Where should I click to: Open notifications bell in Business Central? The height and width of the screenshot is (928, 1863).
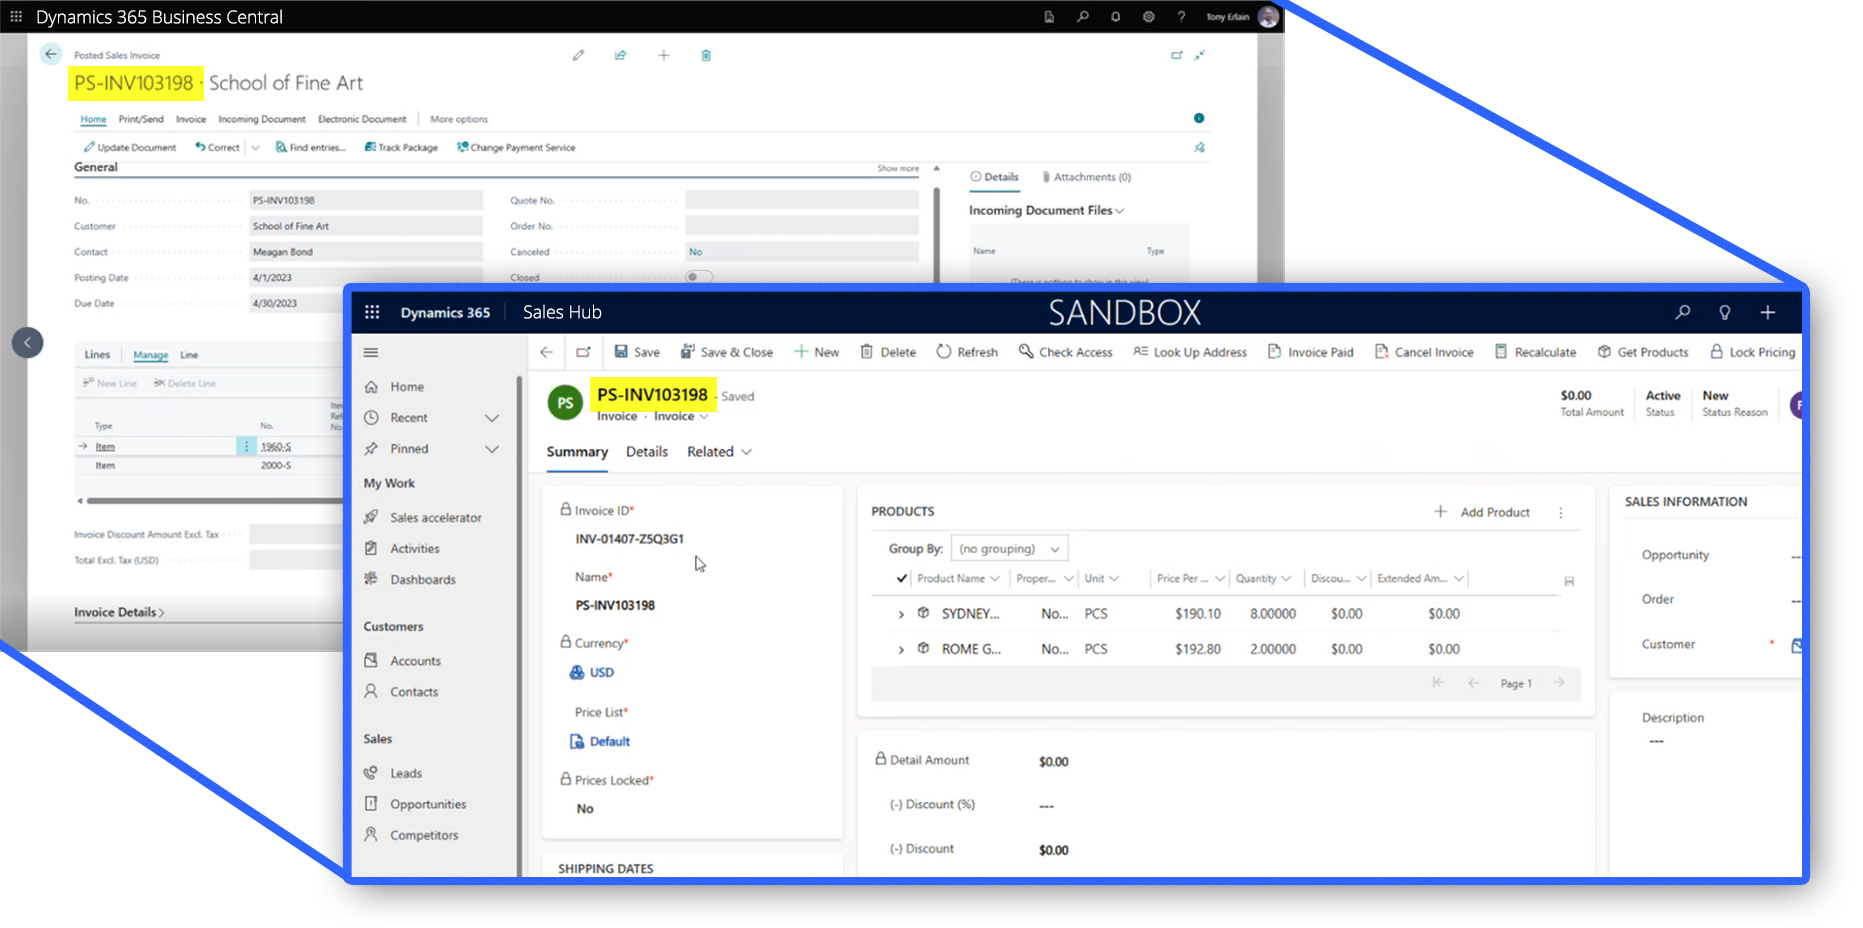1115,16
